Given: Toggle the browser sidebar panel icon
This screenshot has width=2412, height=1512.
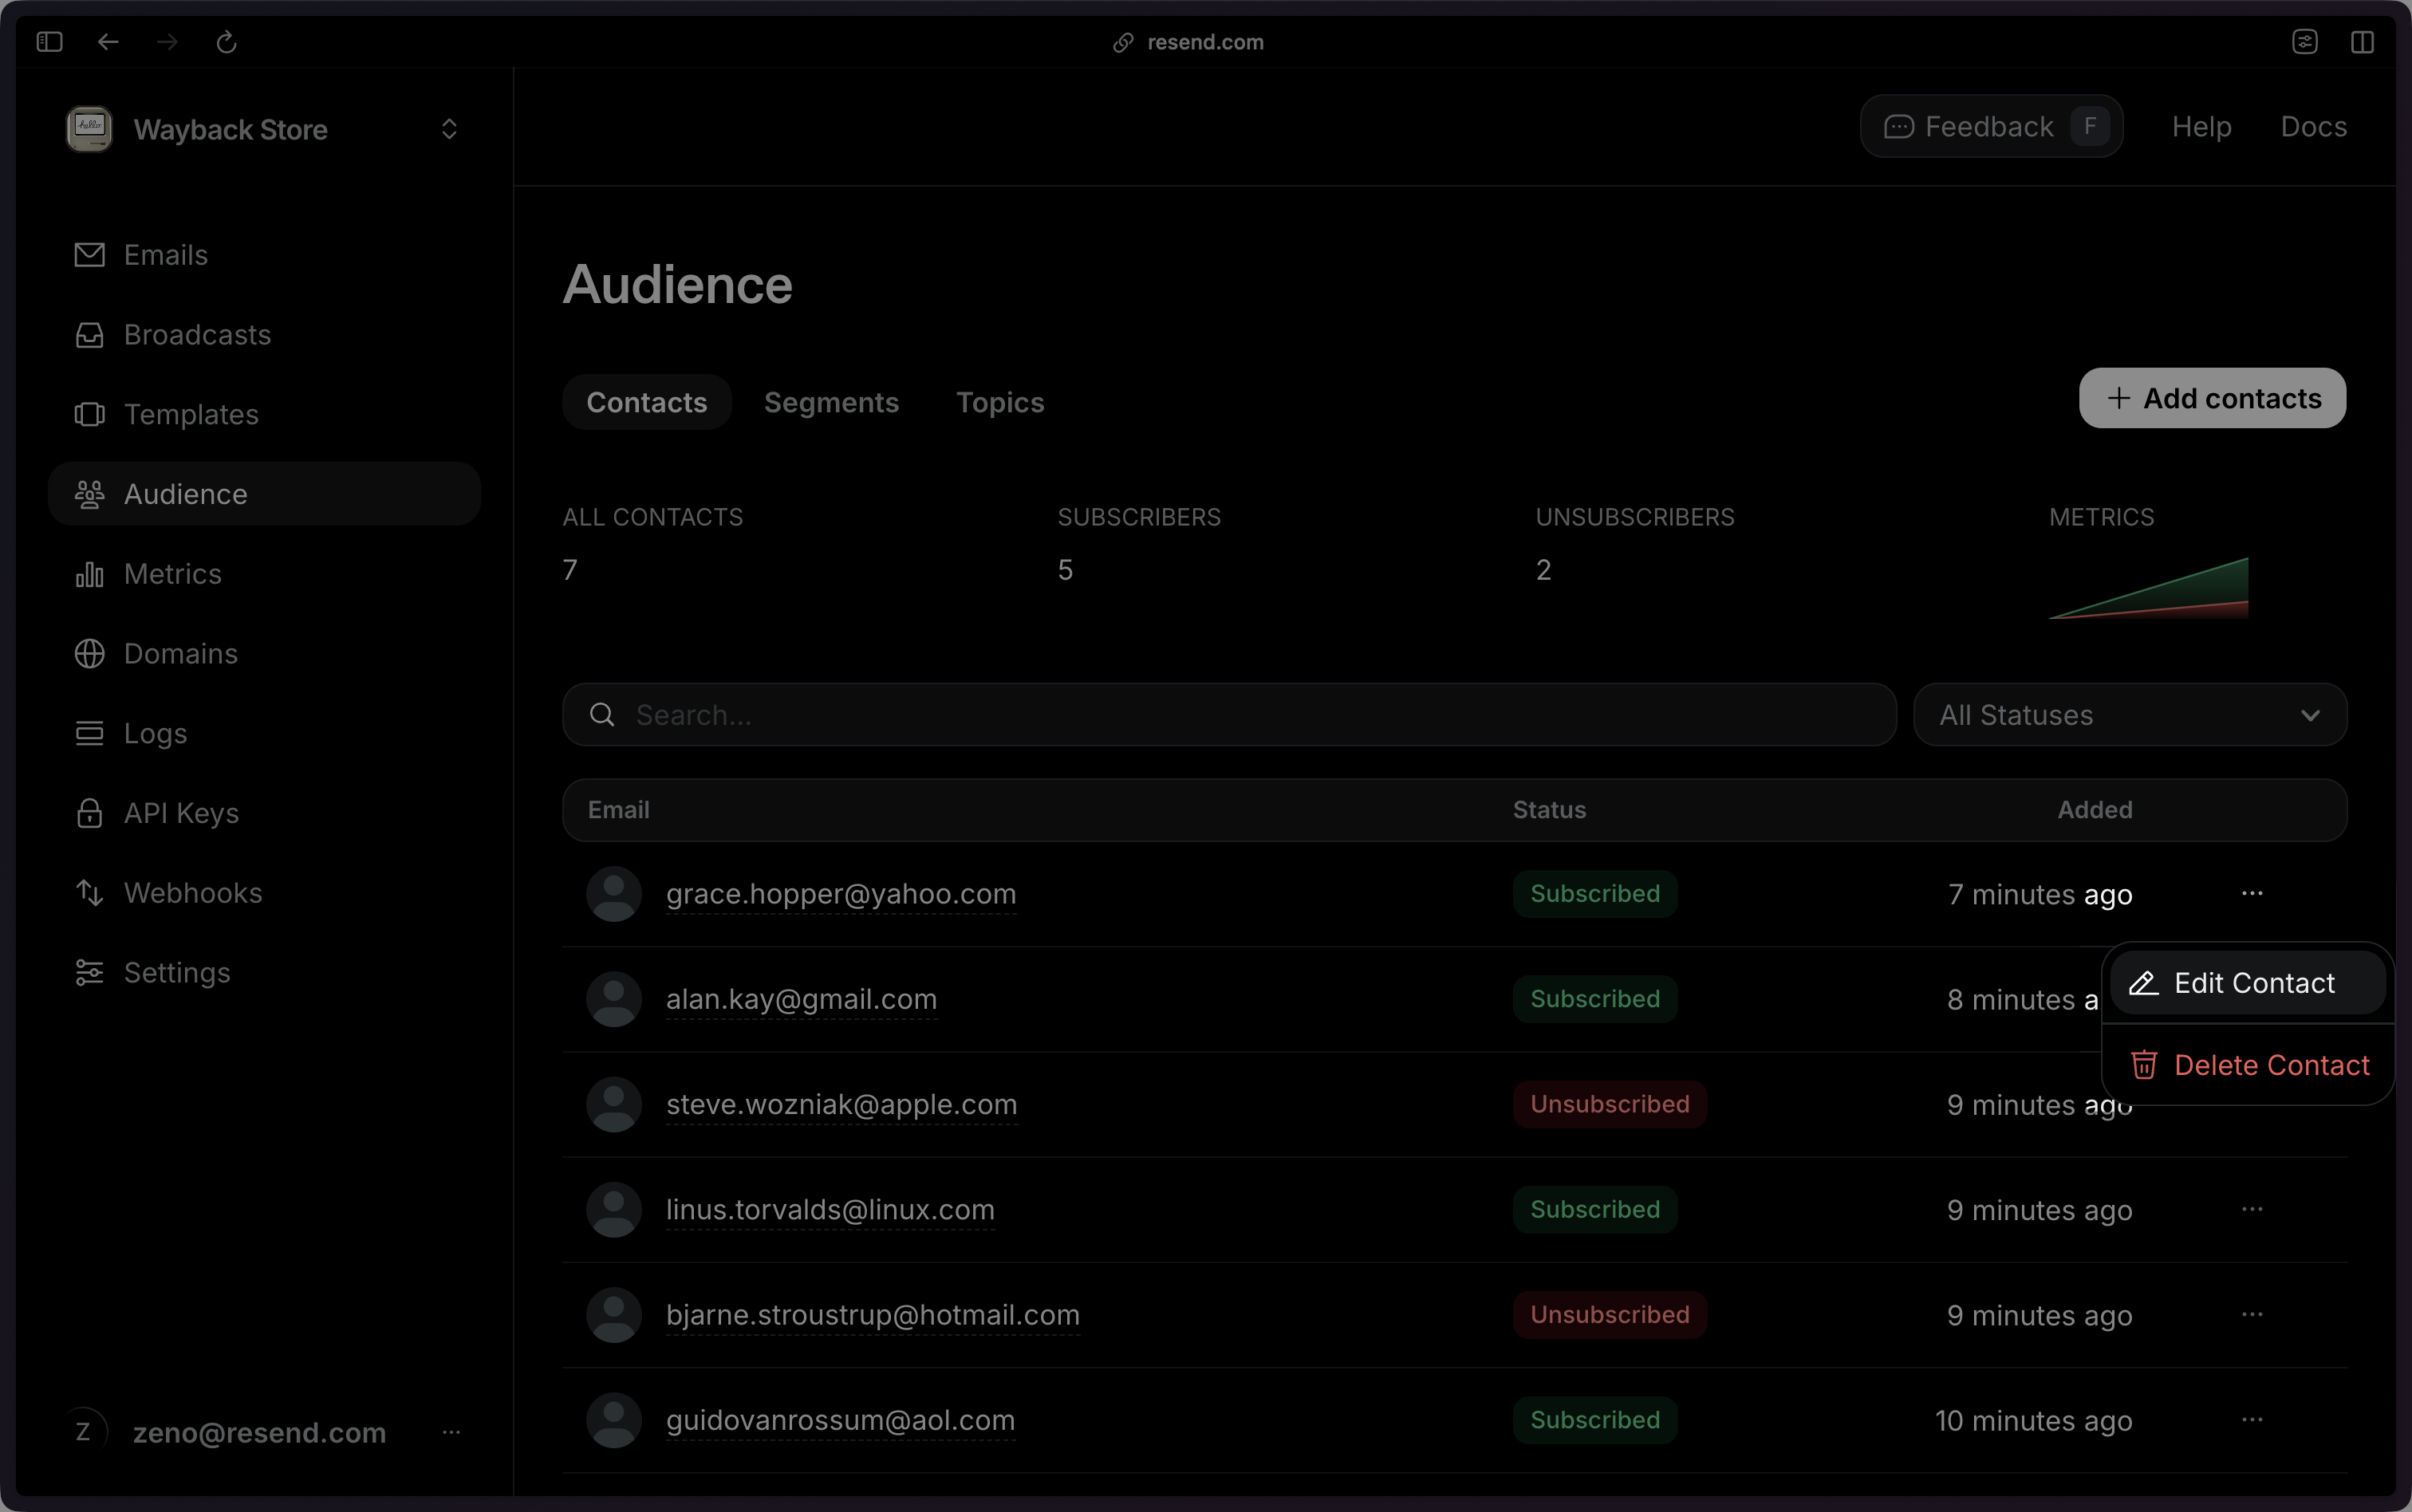Looking at the screenshot, I should 49,42.
